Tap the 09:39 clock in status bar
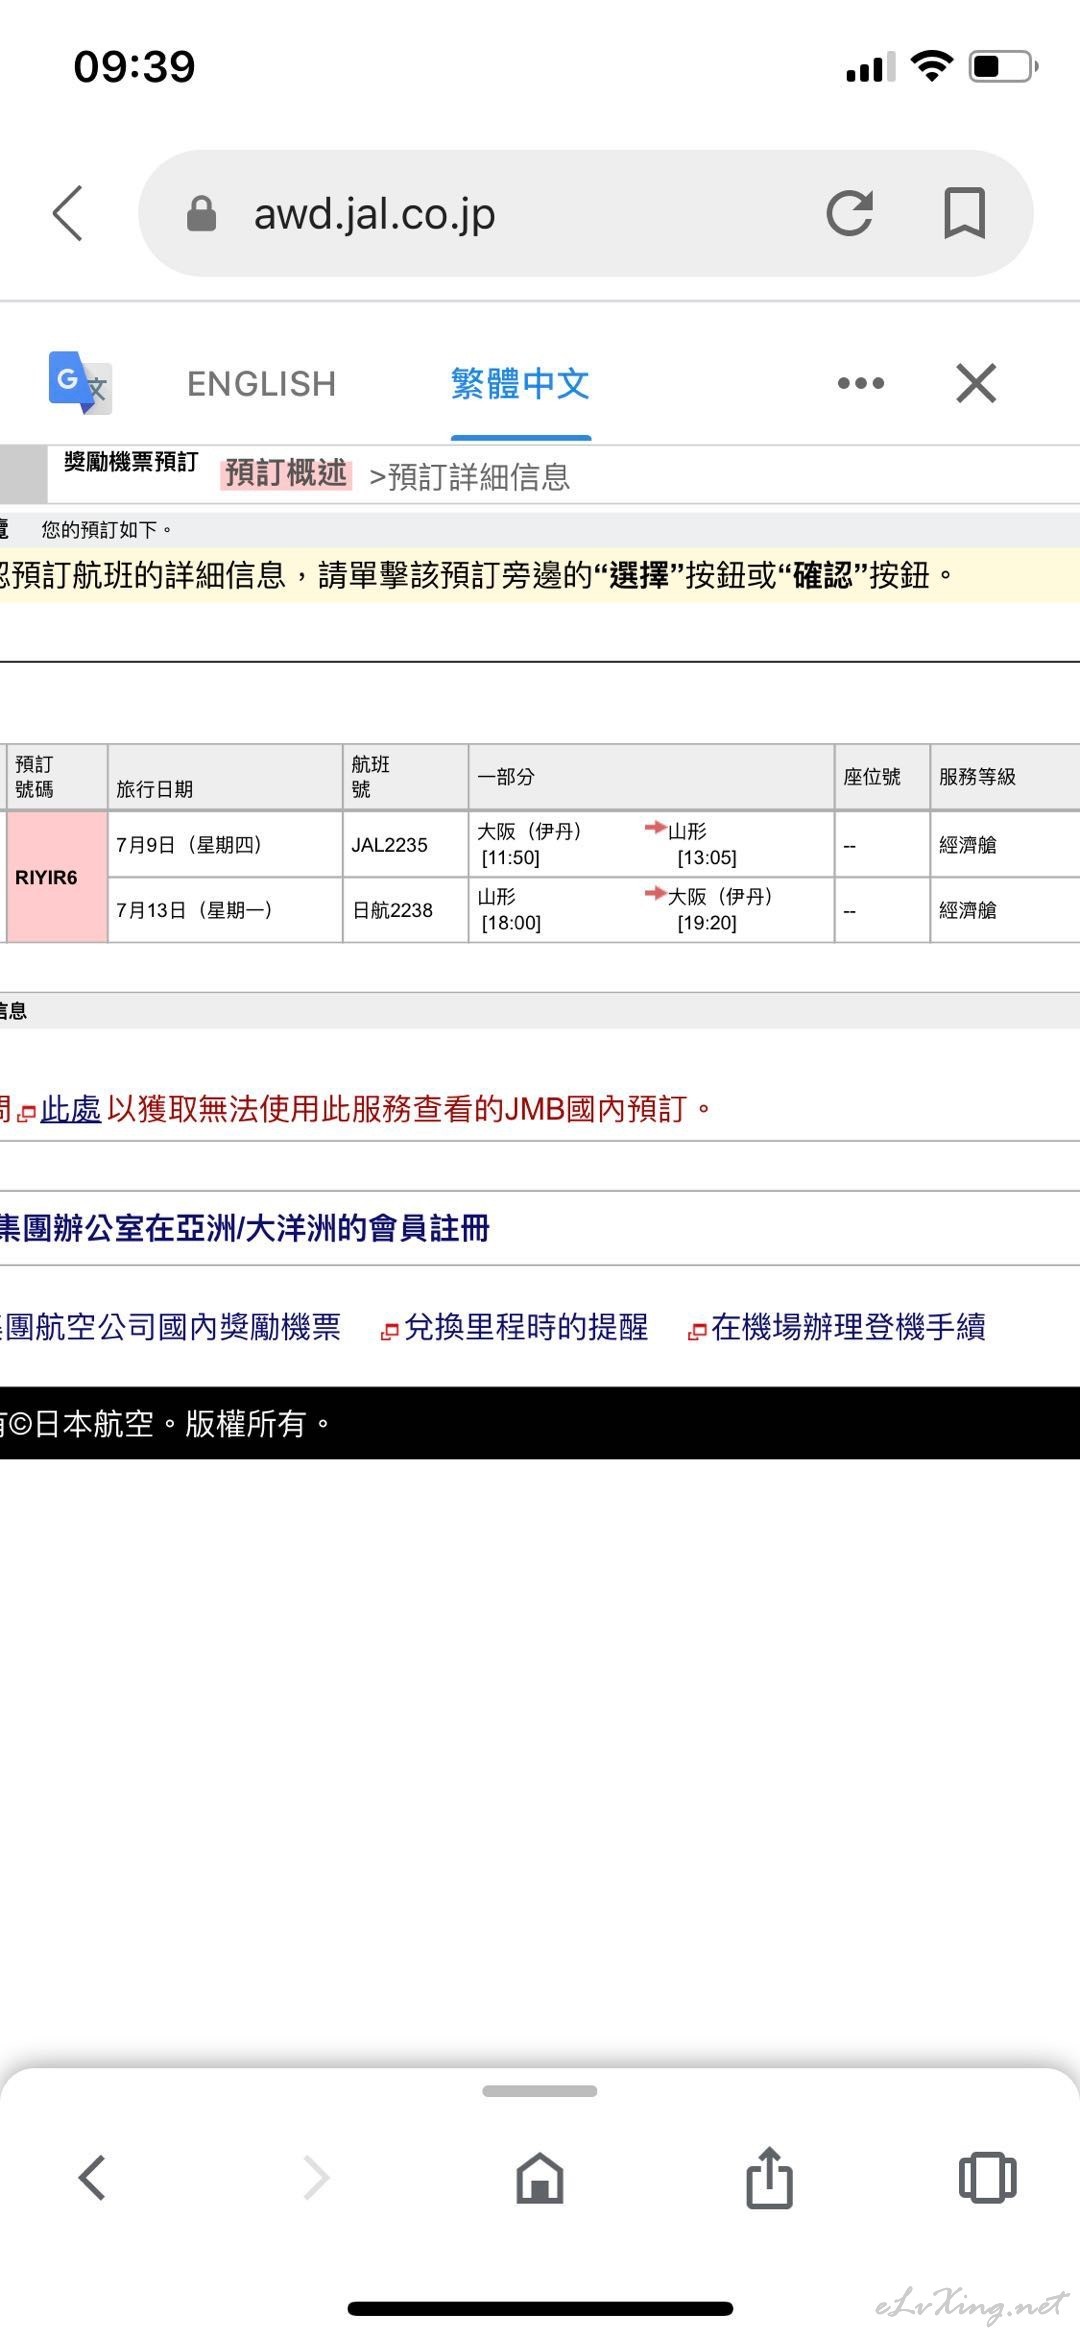This screenshot has width=1080, height=2339. (x=134, y=67)
